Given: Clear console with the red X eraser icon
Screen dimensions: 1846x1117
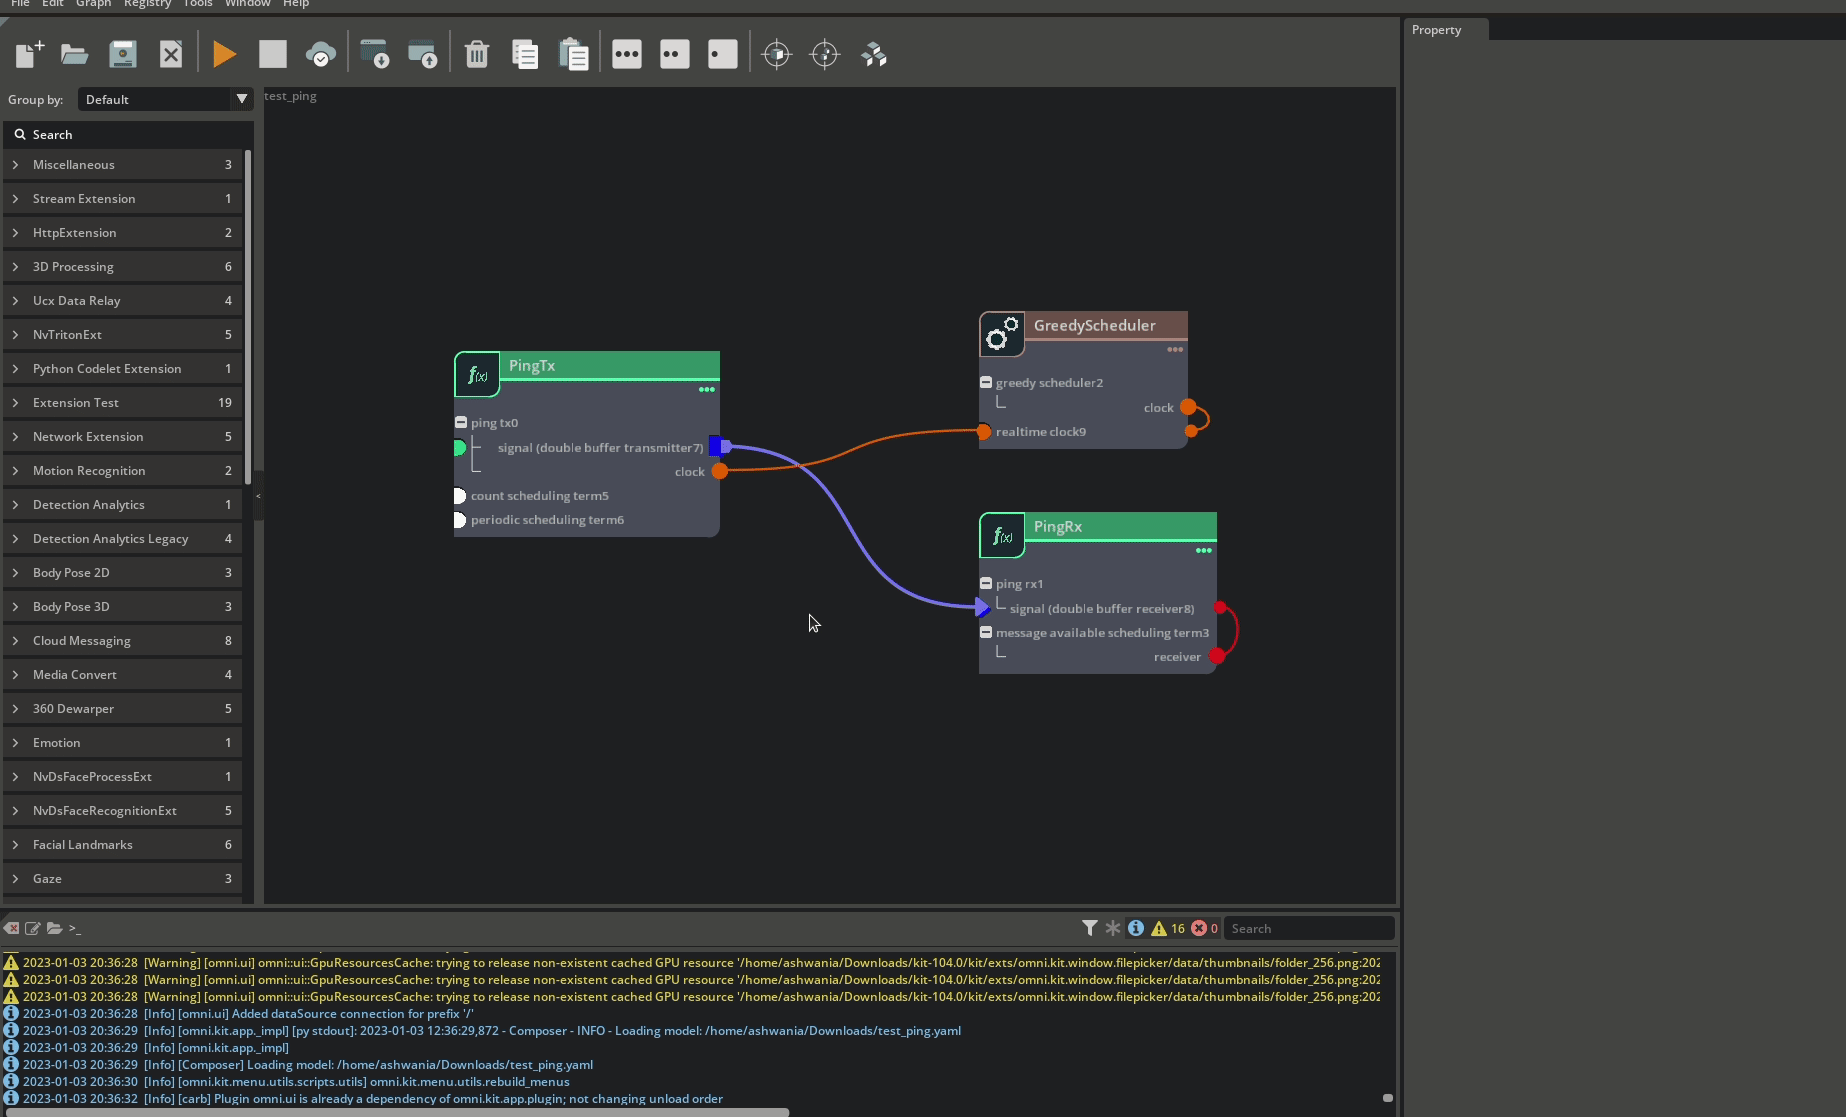Looking at the screenshot, I should pos(12,928).
